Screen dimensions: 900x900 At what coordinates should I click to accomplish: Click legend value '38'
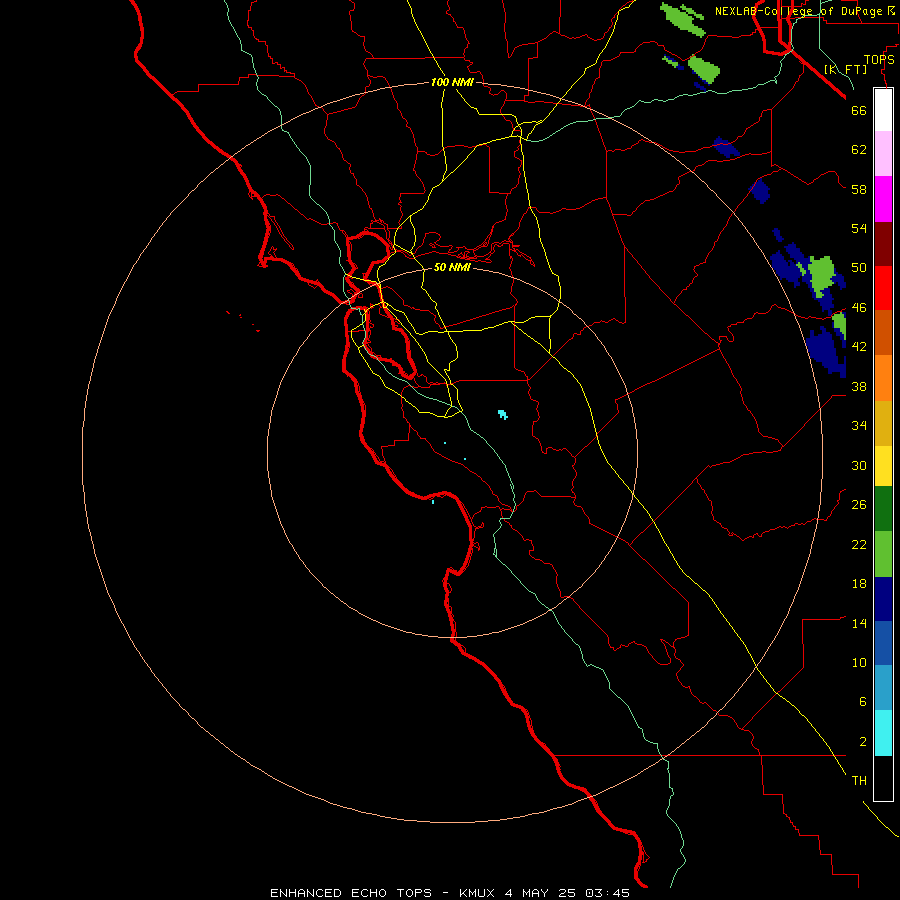pyautogui.click(x=859, y=386)
